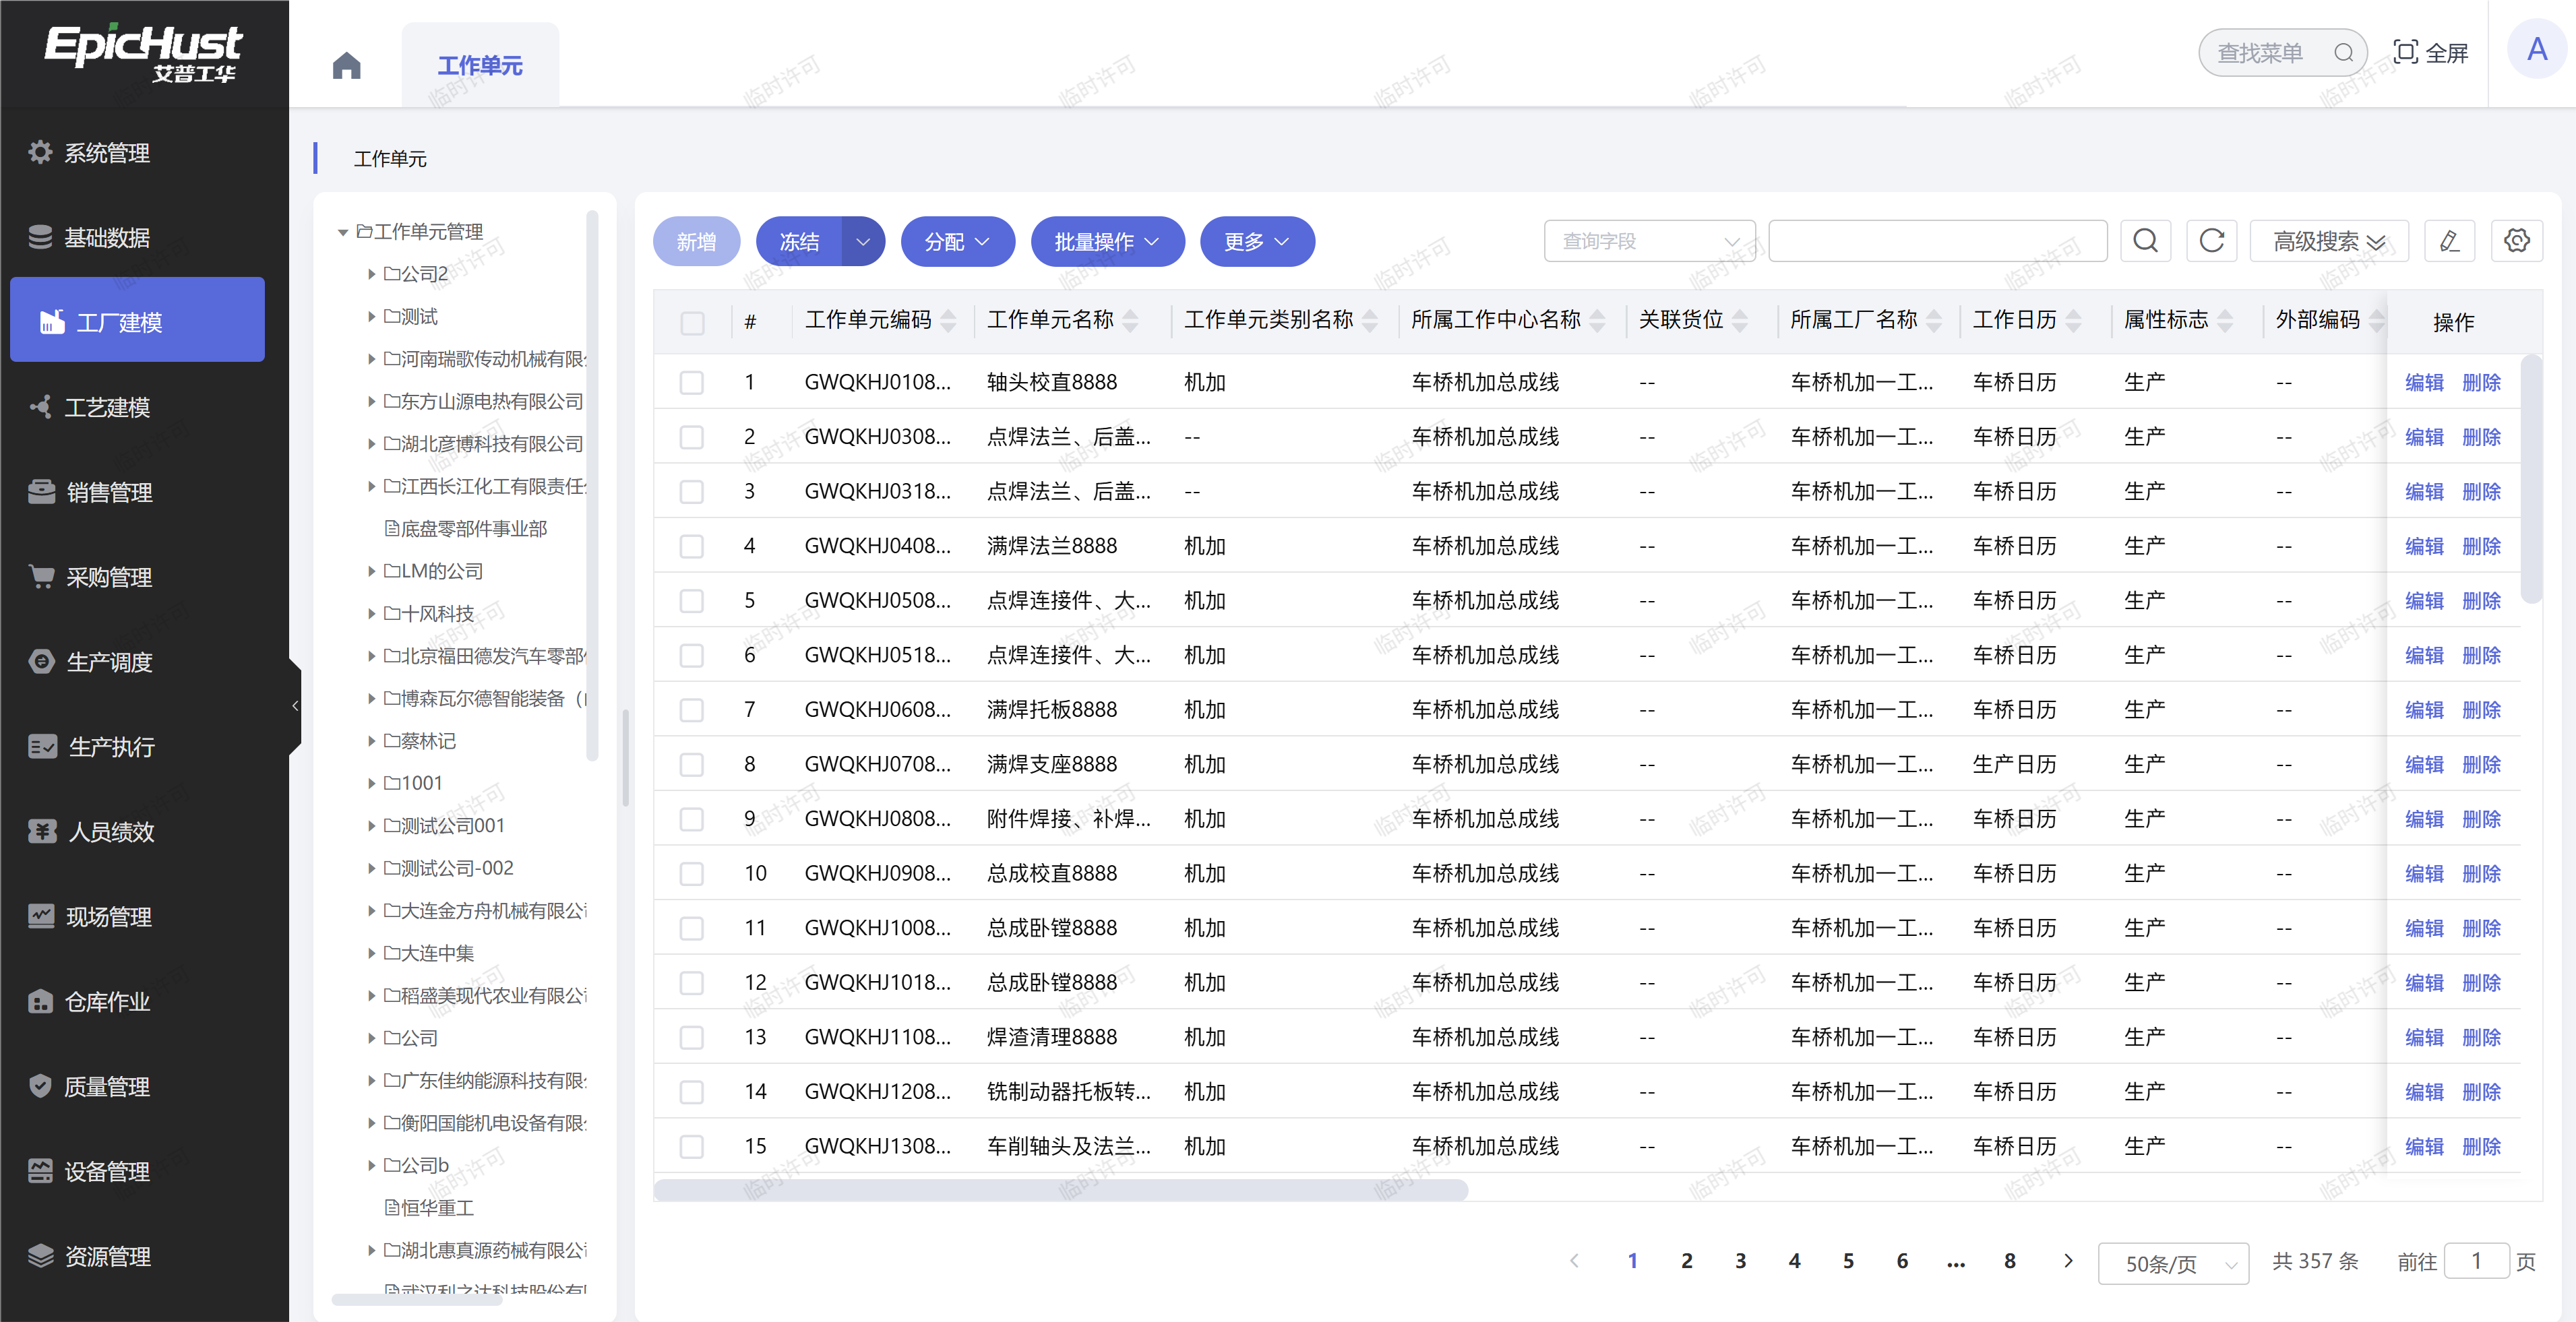Image resolution: width=2576 pixels, height=1322 pixels.
Task: Open 系统管理 in the sidebar
Action: (107, 153)
